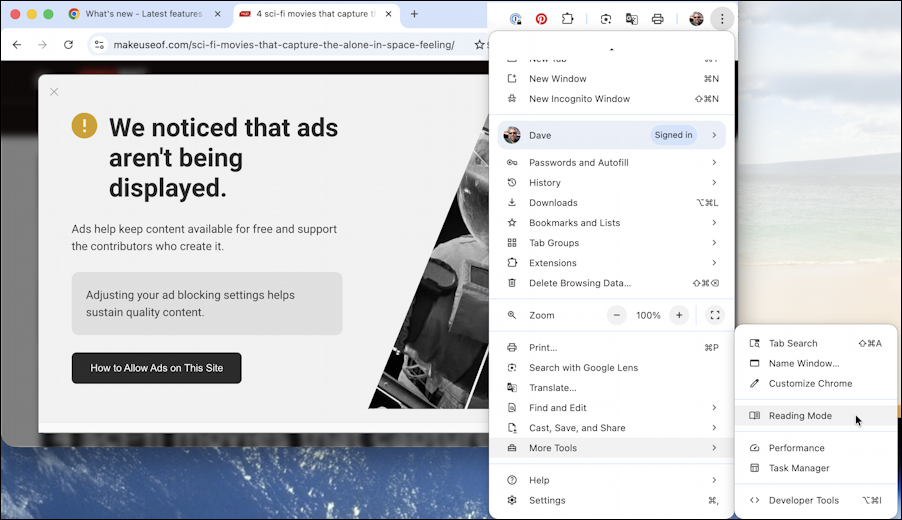Image resolution: width=902 pixels, height=520 pixels.
Task: Click the site information icon in address bar
Action: tap(99, 44)
